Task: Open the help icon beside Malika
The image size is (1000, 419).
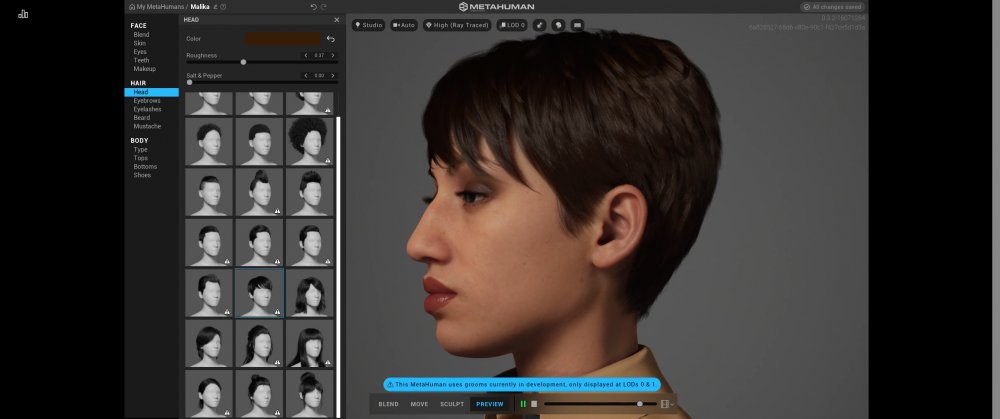Action: coord(223,7)
